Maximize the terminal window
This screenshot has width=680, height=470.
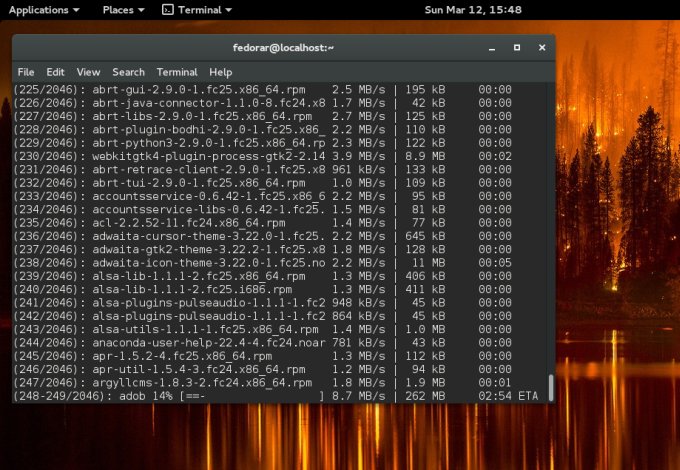(x=516, y=47)
